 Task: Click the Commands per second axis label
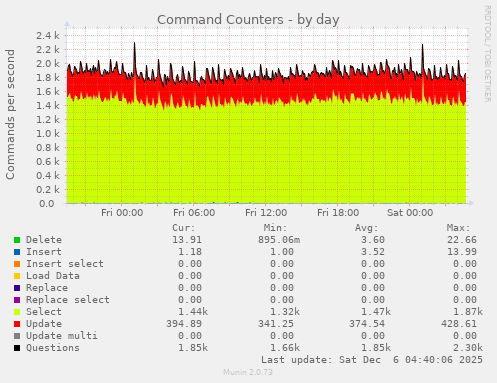tap(10, 114)
